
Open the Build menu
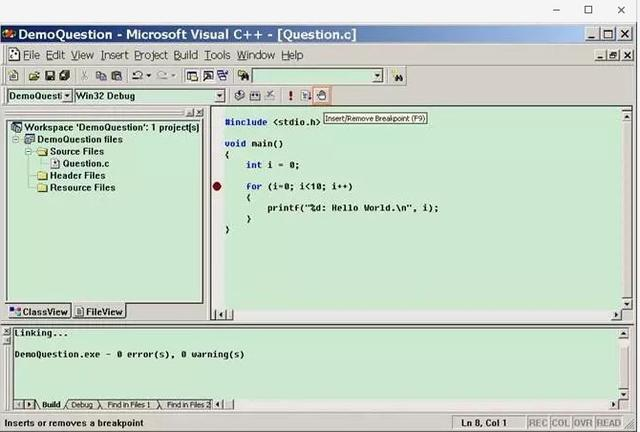pyautogui.click(x=186, y=55)
